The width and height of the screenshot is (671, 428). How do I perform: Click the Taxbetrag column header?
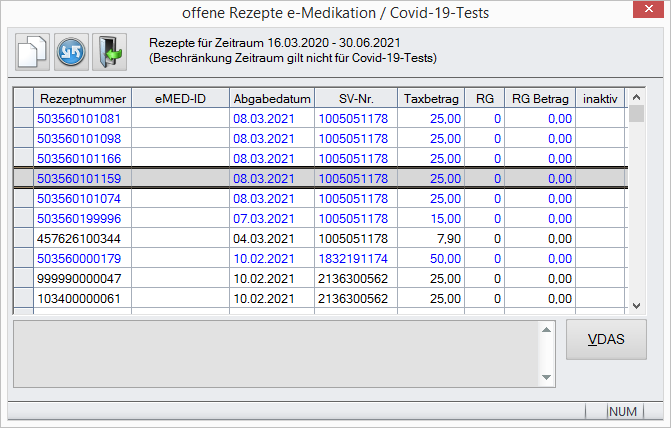coord(431,98)
